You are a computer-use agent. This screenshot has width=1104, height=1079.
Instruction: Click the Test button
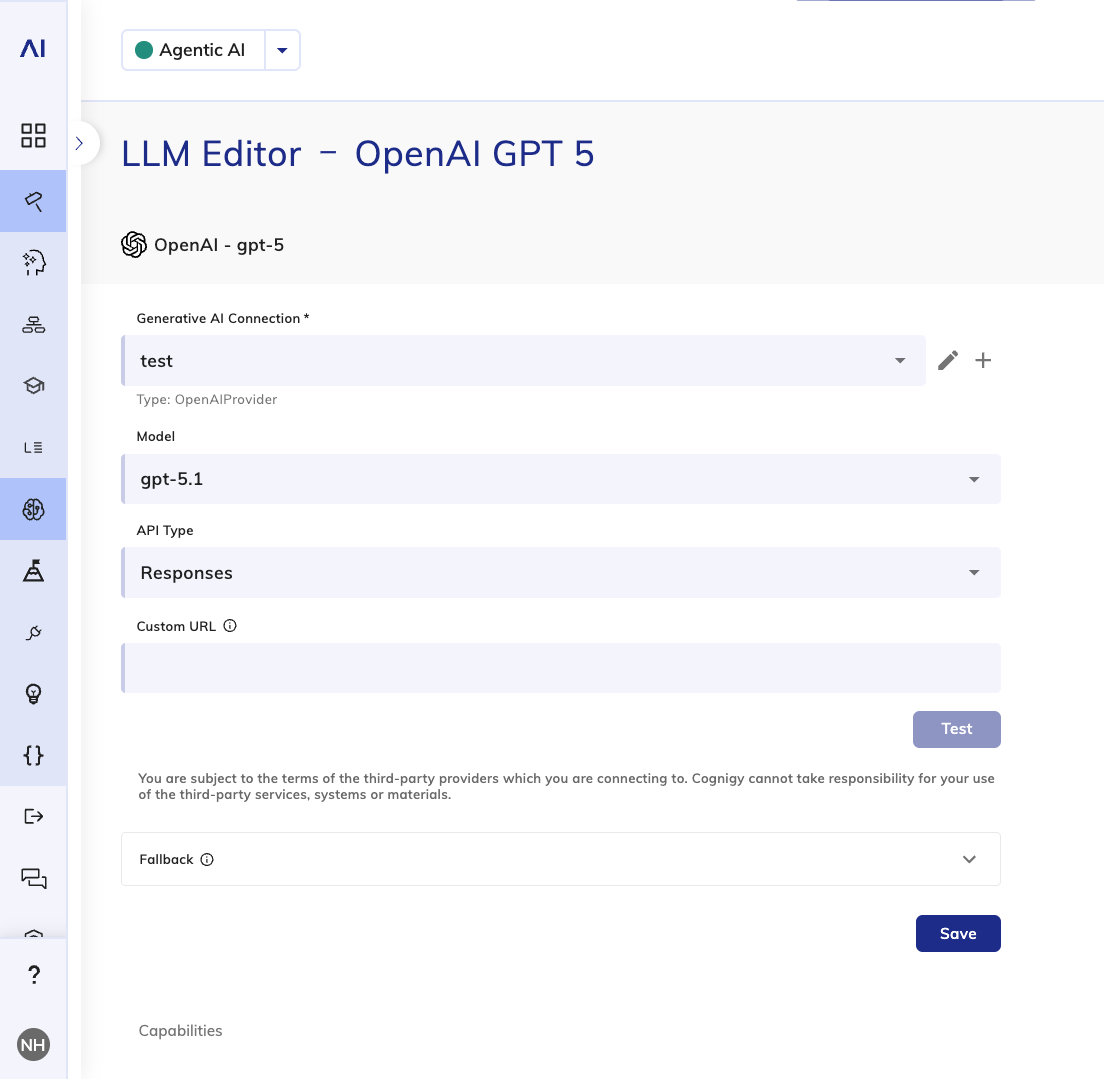coord(956,729)
